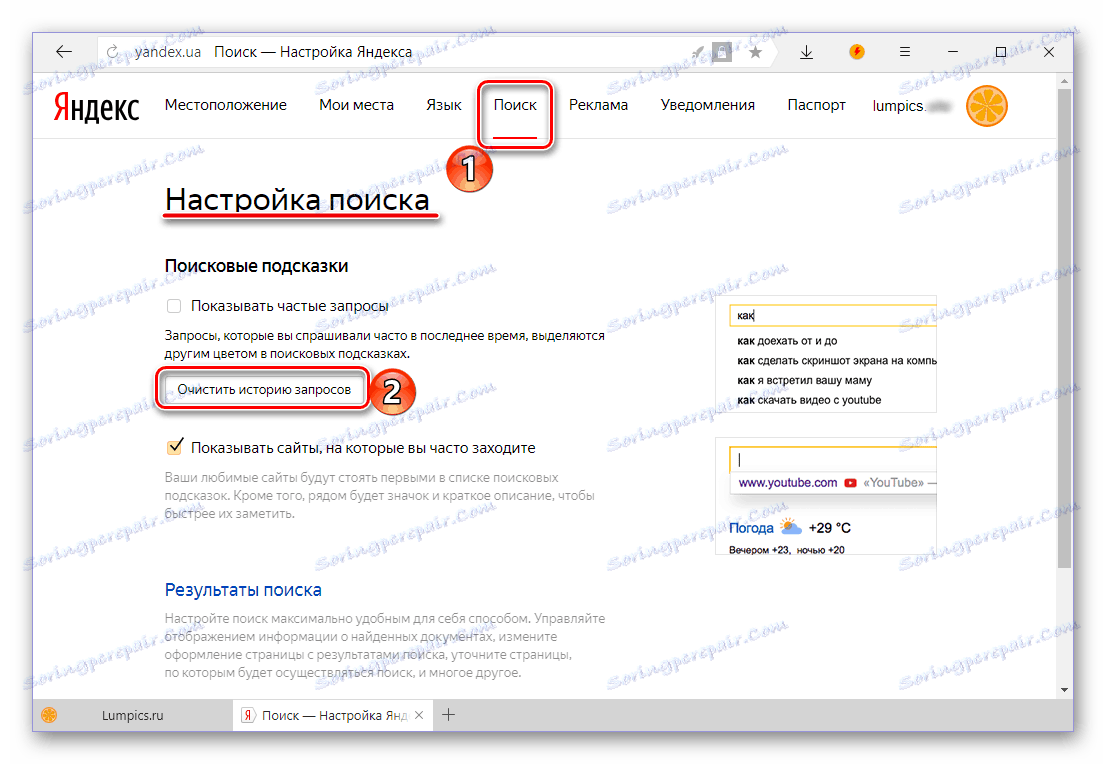Click the Поисковые подсказки heading
Image resolution: width=1106 pixels, height=764 pixels.
pos(256,266)
